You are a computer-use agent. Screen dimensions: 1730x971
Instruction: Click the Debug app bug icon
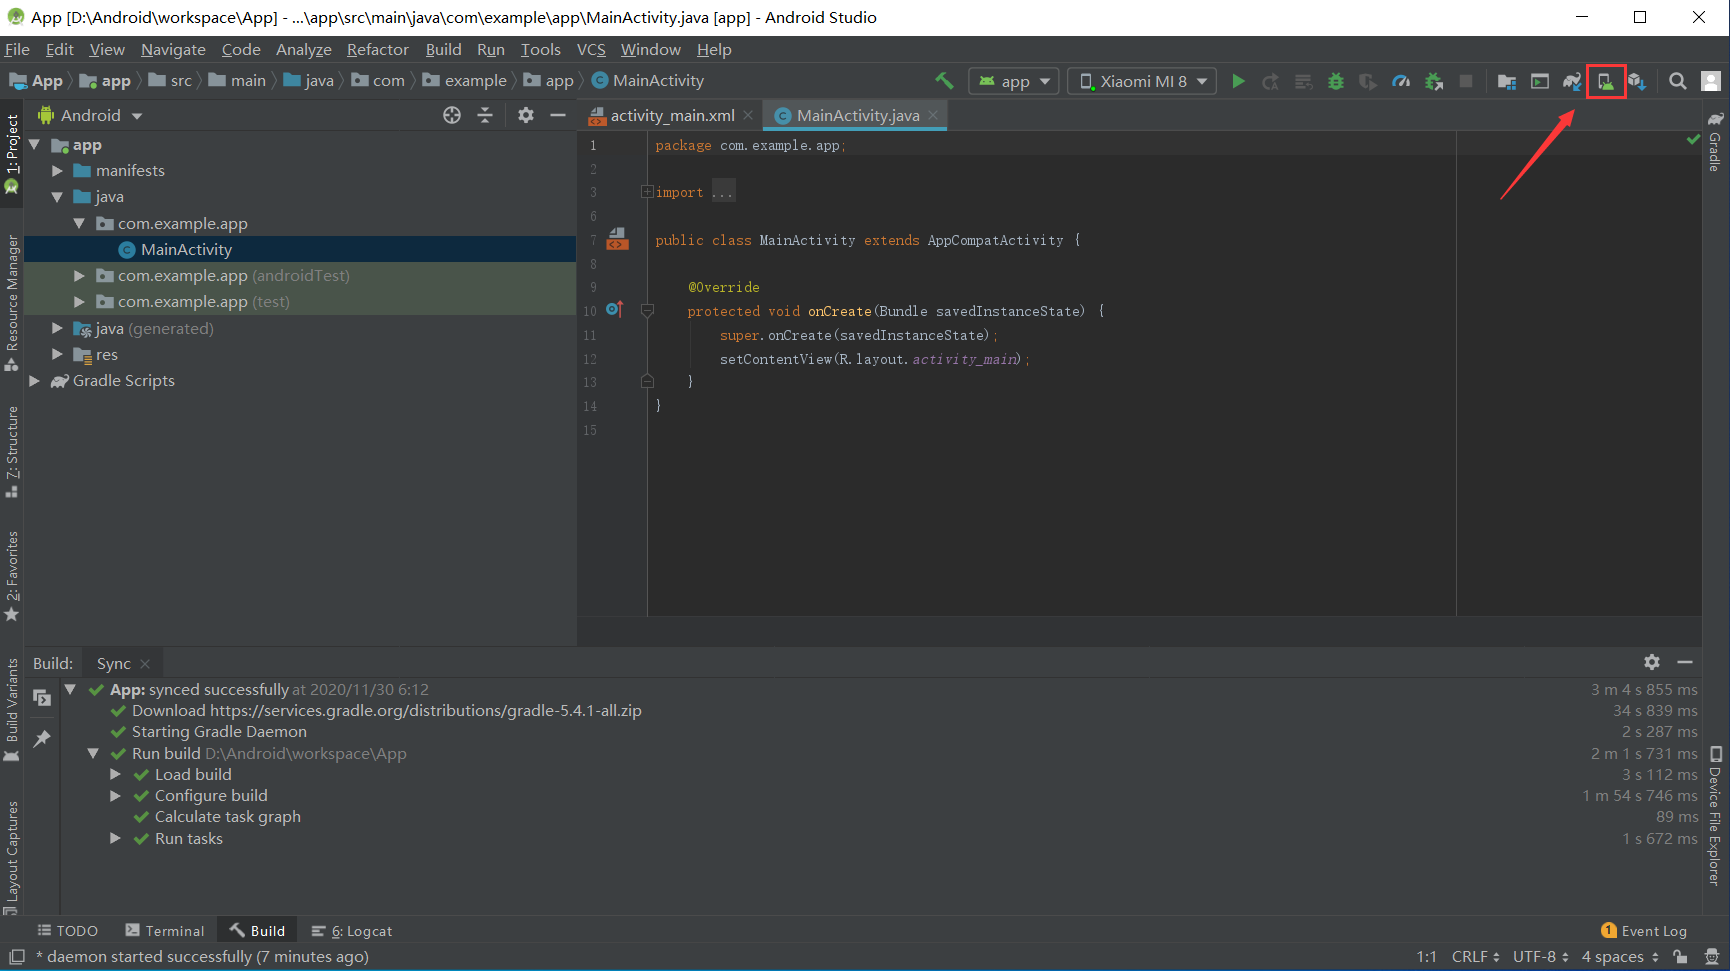(1336, 81)
